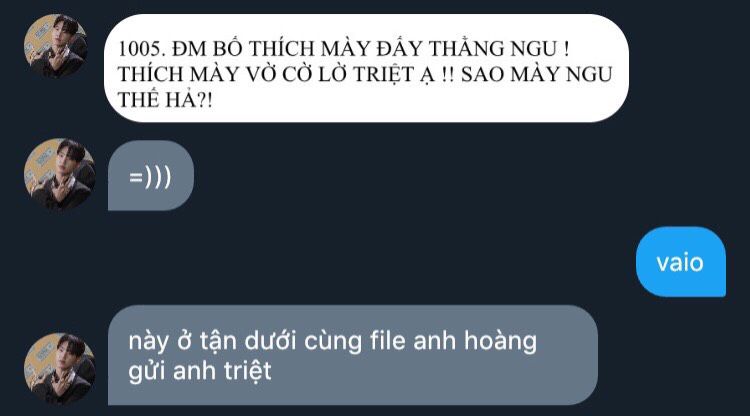Select the gray "này ở tận dưới cùng" bubble

point(353,355)
